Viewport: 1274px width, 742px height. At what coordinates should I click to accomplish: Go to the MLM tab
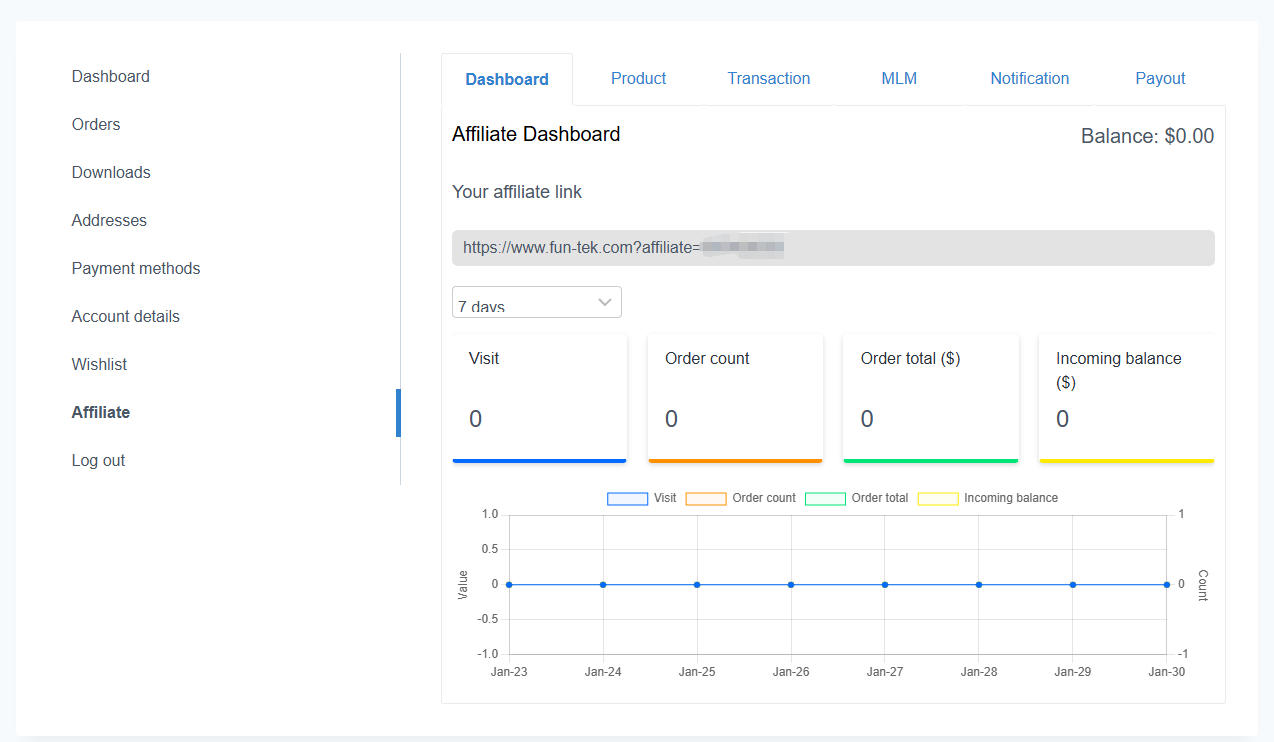coord(899,79)
